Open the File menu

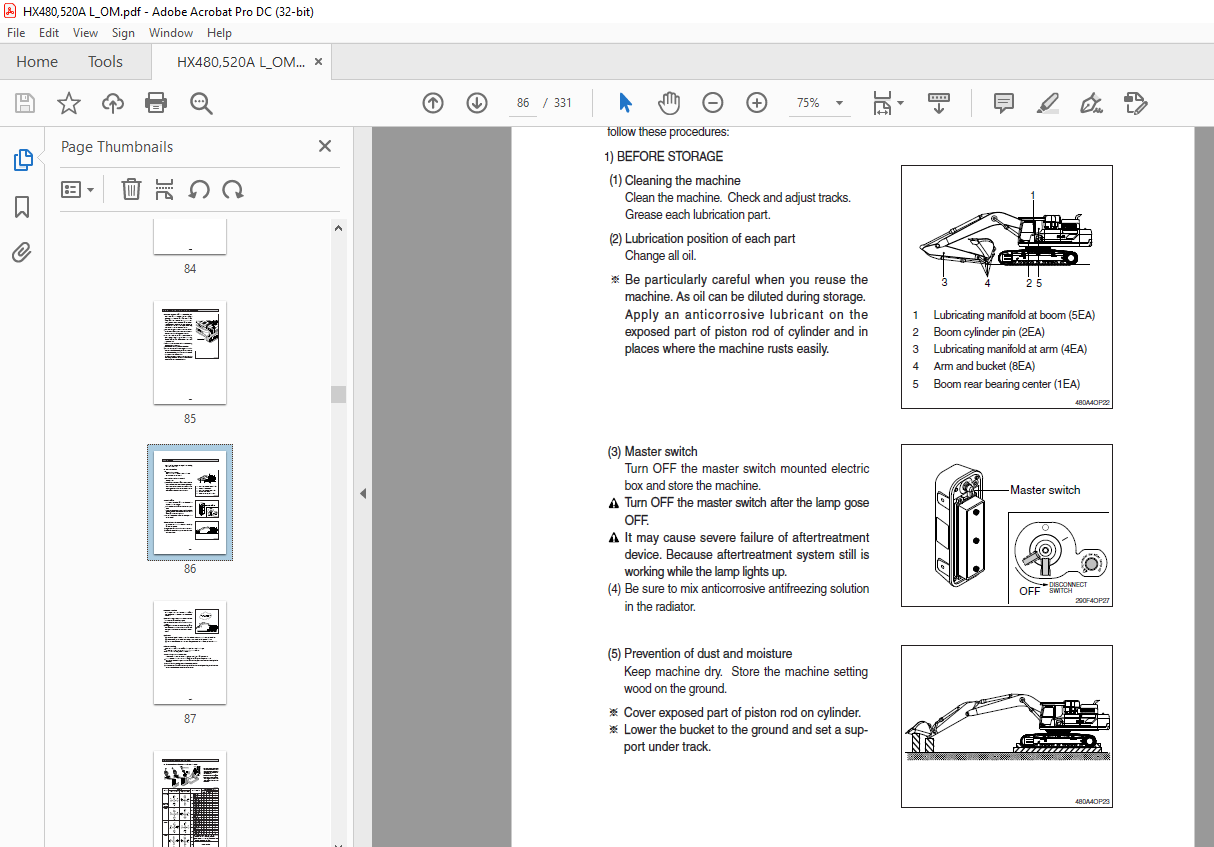click(x=16, y=33)
